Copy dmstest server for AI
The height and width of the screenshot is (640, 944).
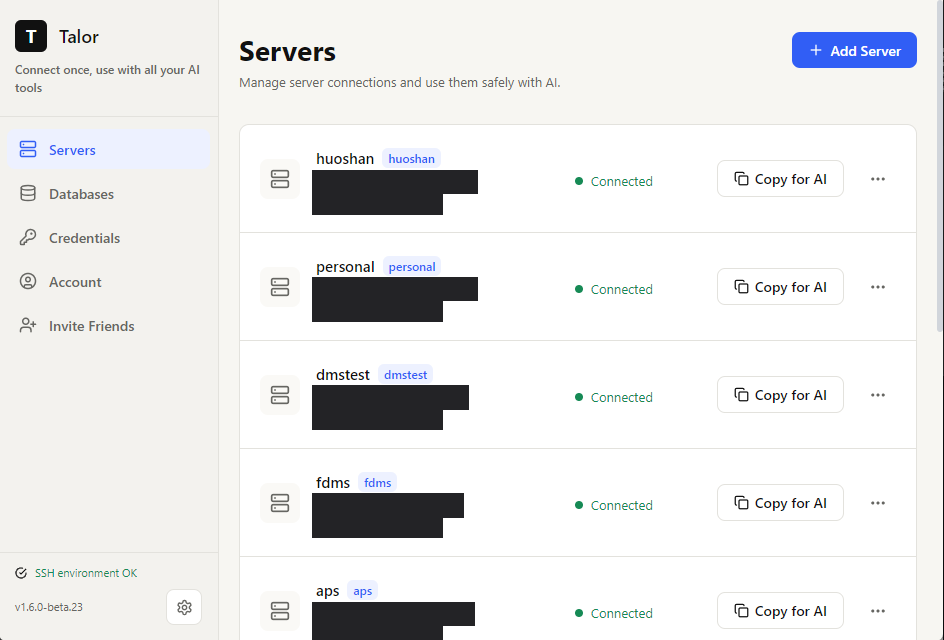pos(780,395)
